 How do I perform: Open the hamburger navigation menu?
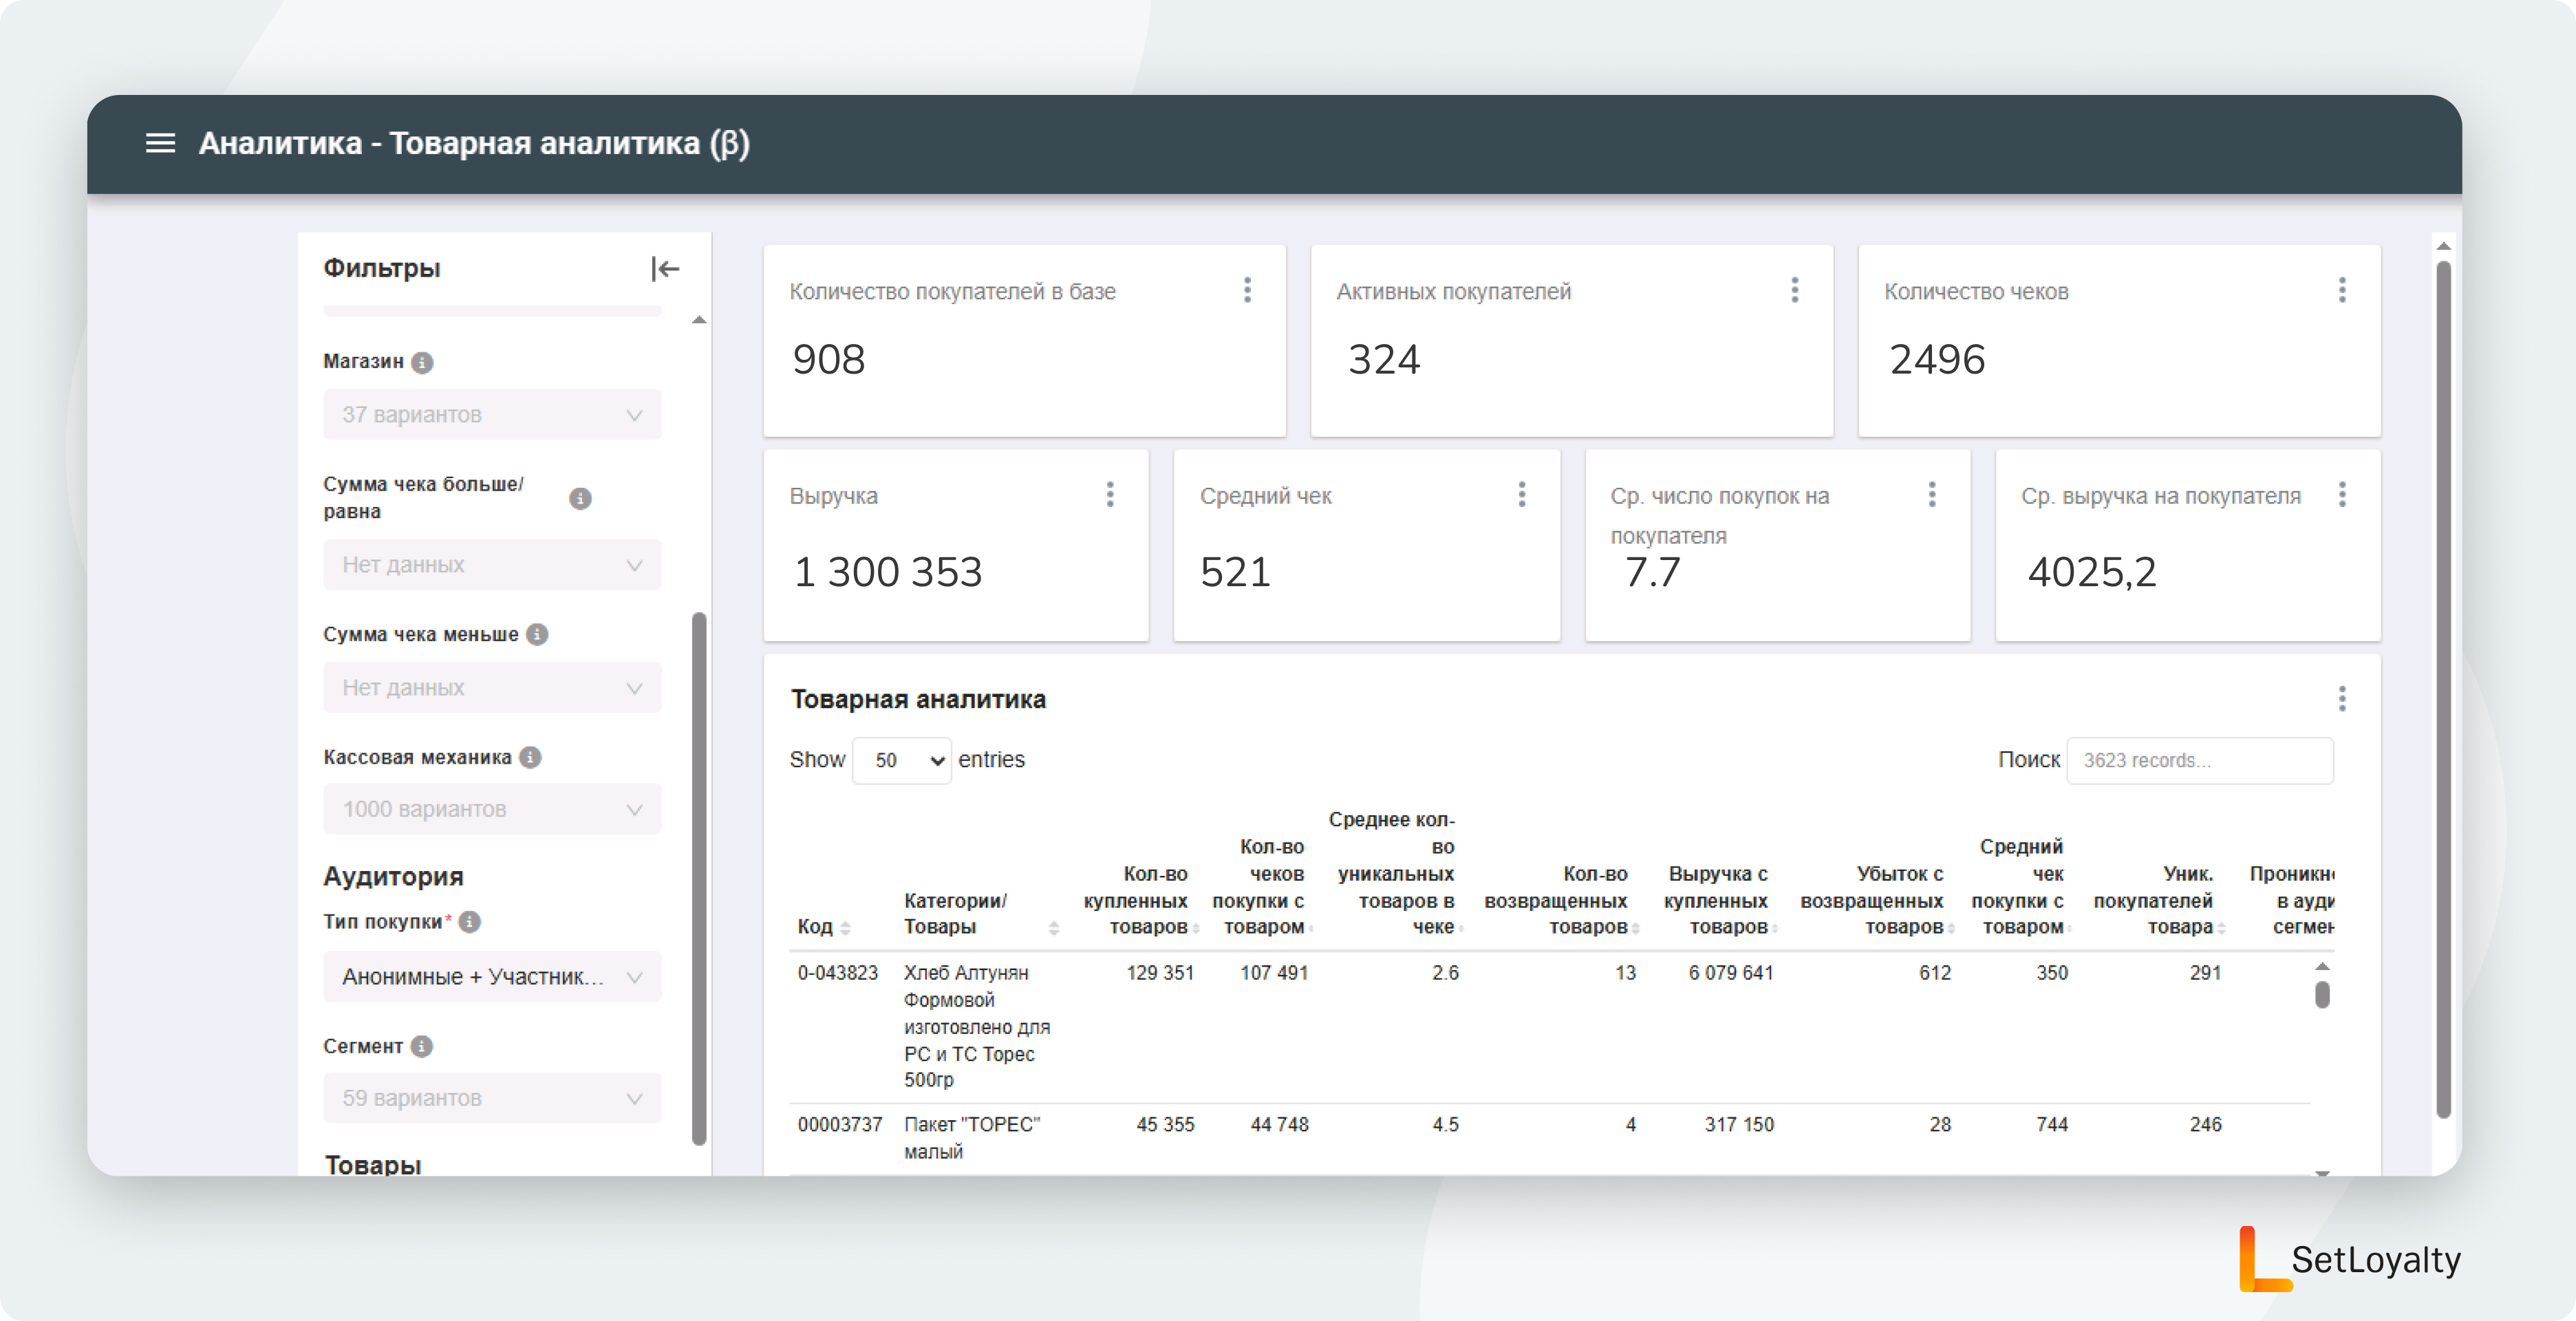(x=160, y=143)
